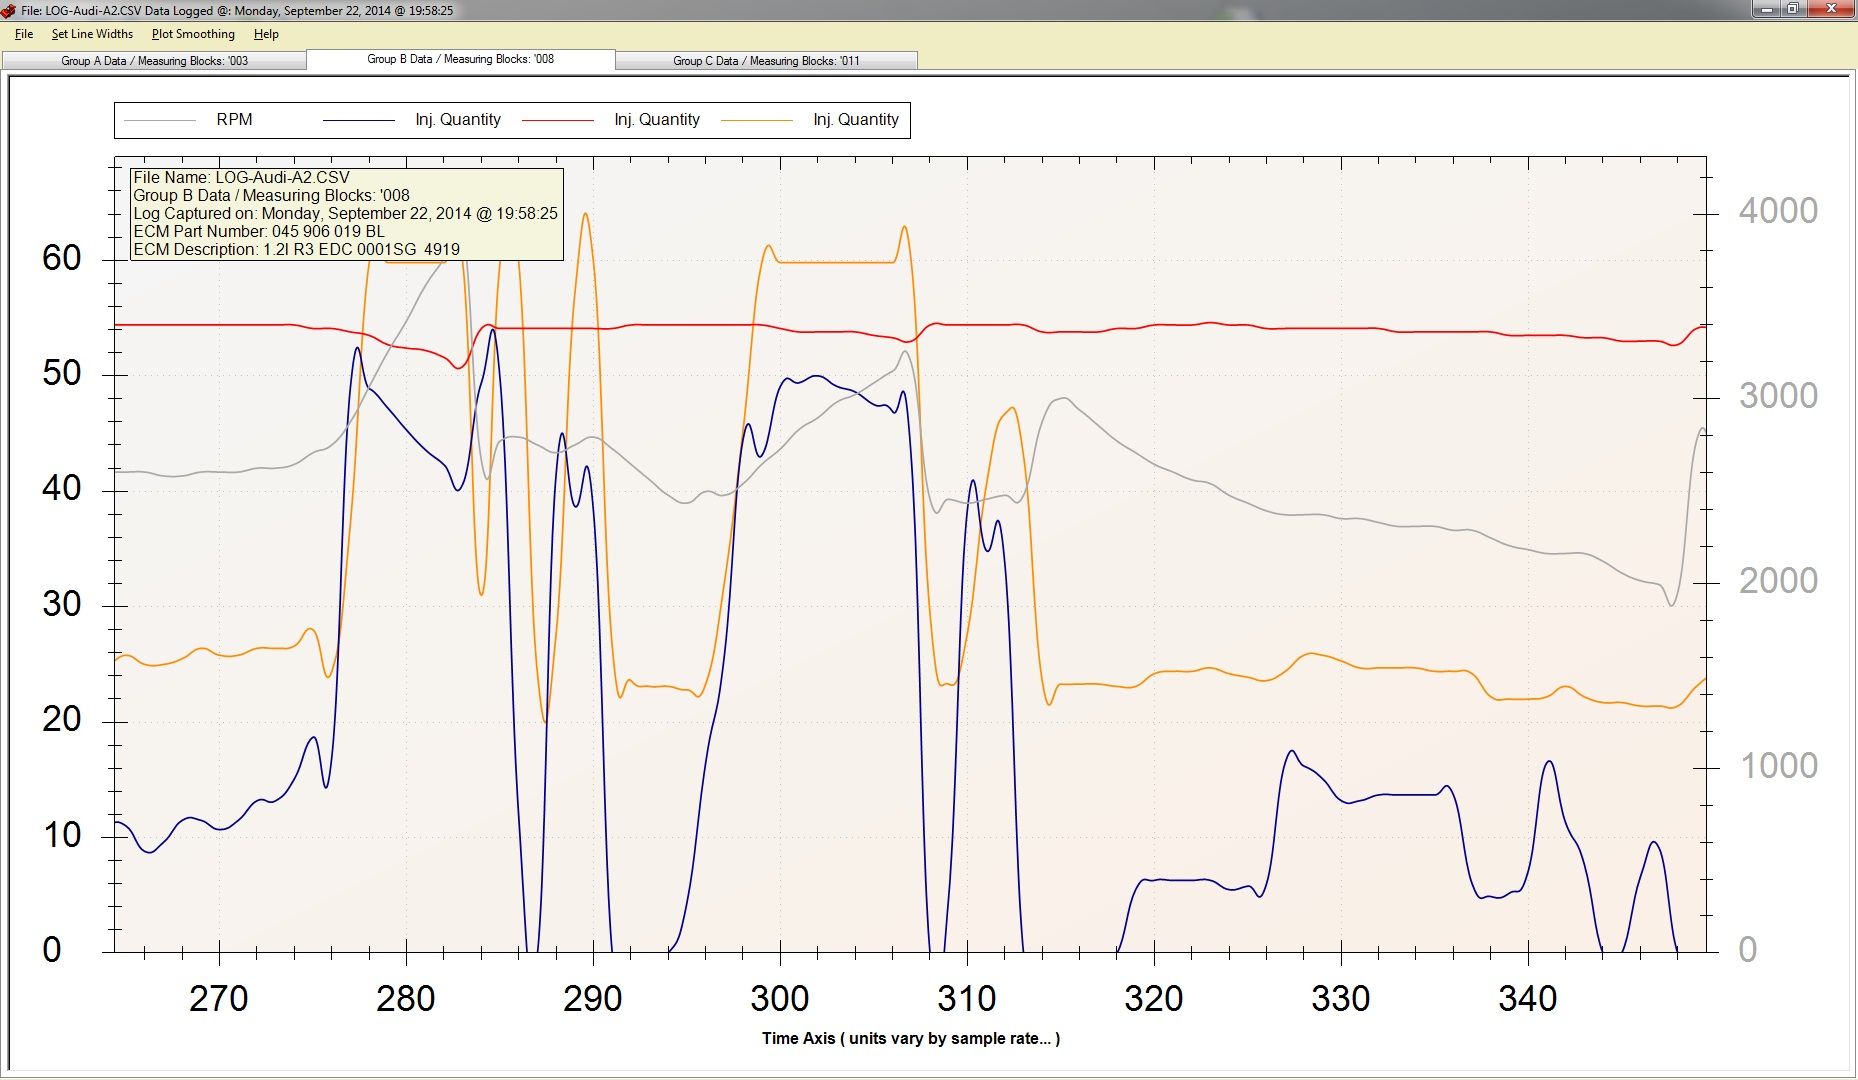Select the Group B Data Measuring Blocks '008 tab

pyautogui.click(x=460, y=59)
